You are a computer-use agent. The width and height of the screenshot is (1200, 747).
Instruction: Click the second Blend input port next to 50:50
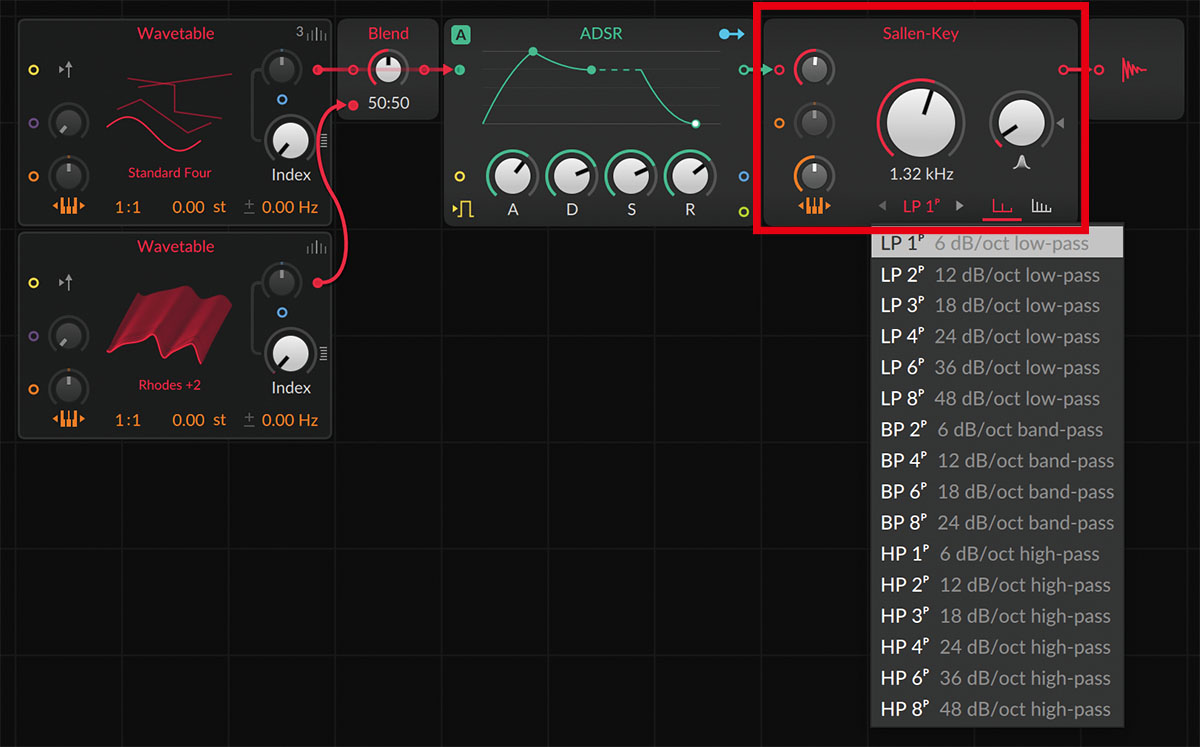click(353, 104)
